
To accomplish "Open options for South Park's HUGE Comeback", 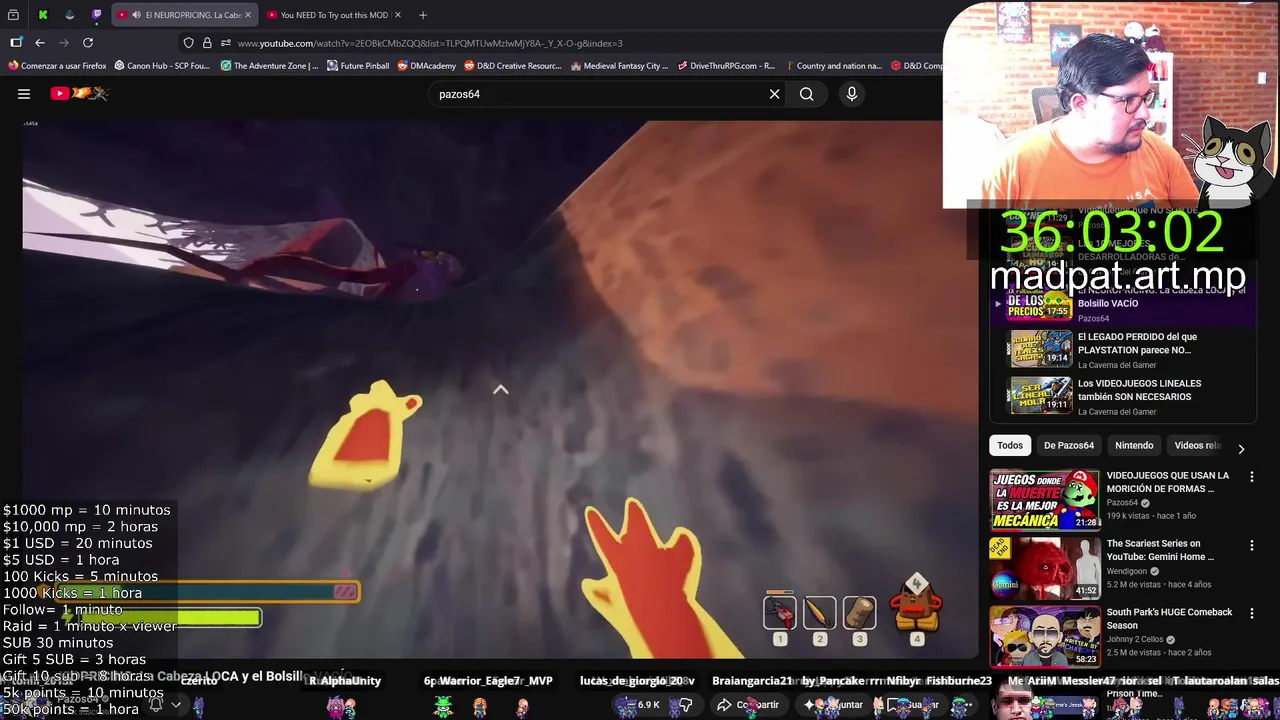I will coord(1252,614).
